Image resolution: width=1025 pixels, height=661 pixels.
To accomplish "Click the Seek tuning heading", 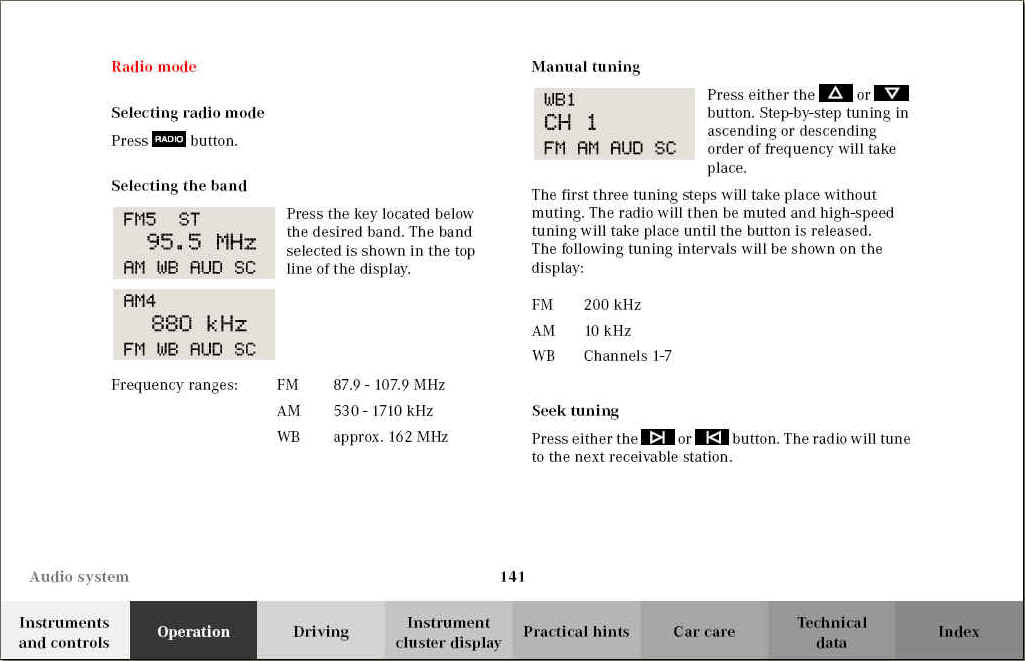I will pyautogui.click(x=575, y=411).
